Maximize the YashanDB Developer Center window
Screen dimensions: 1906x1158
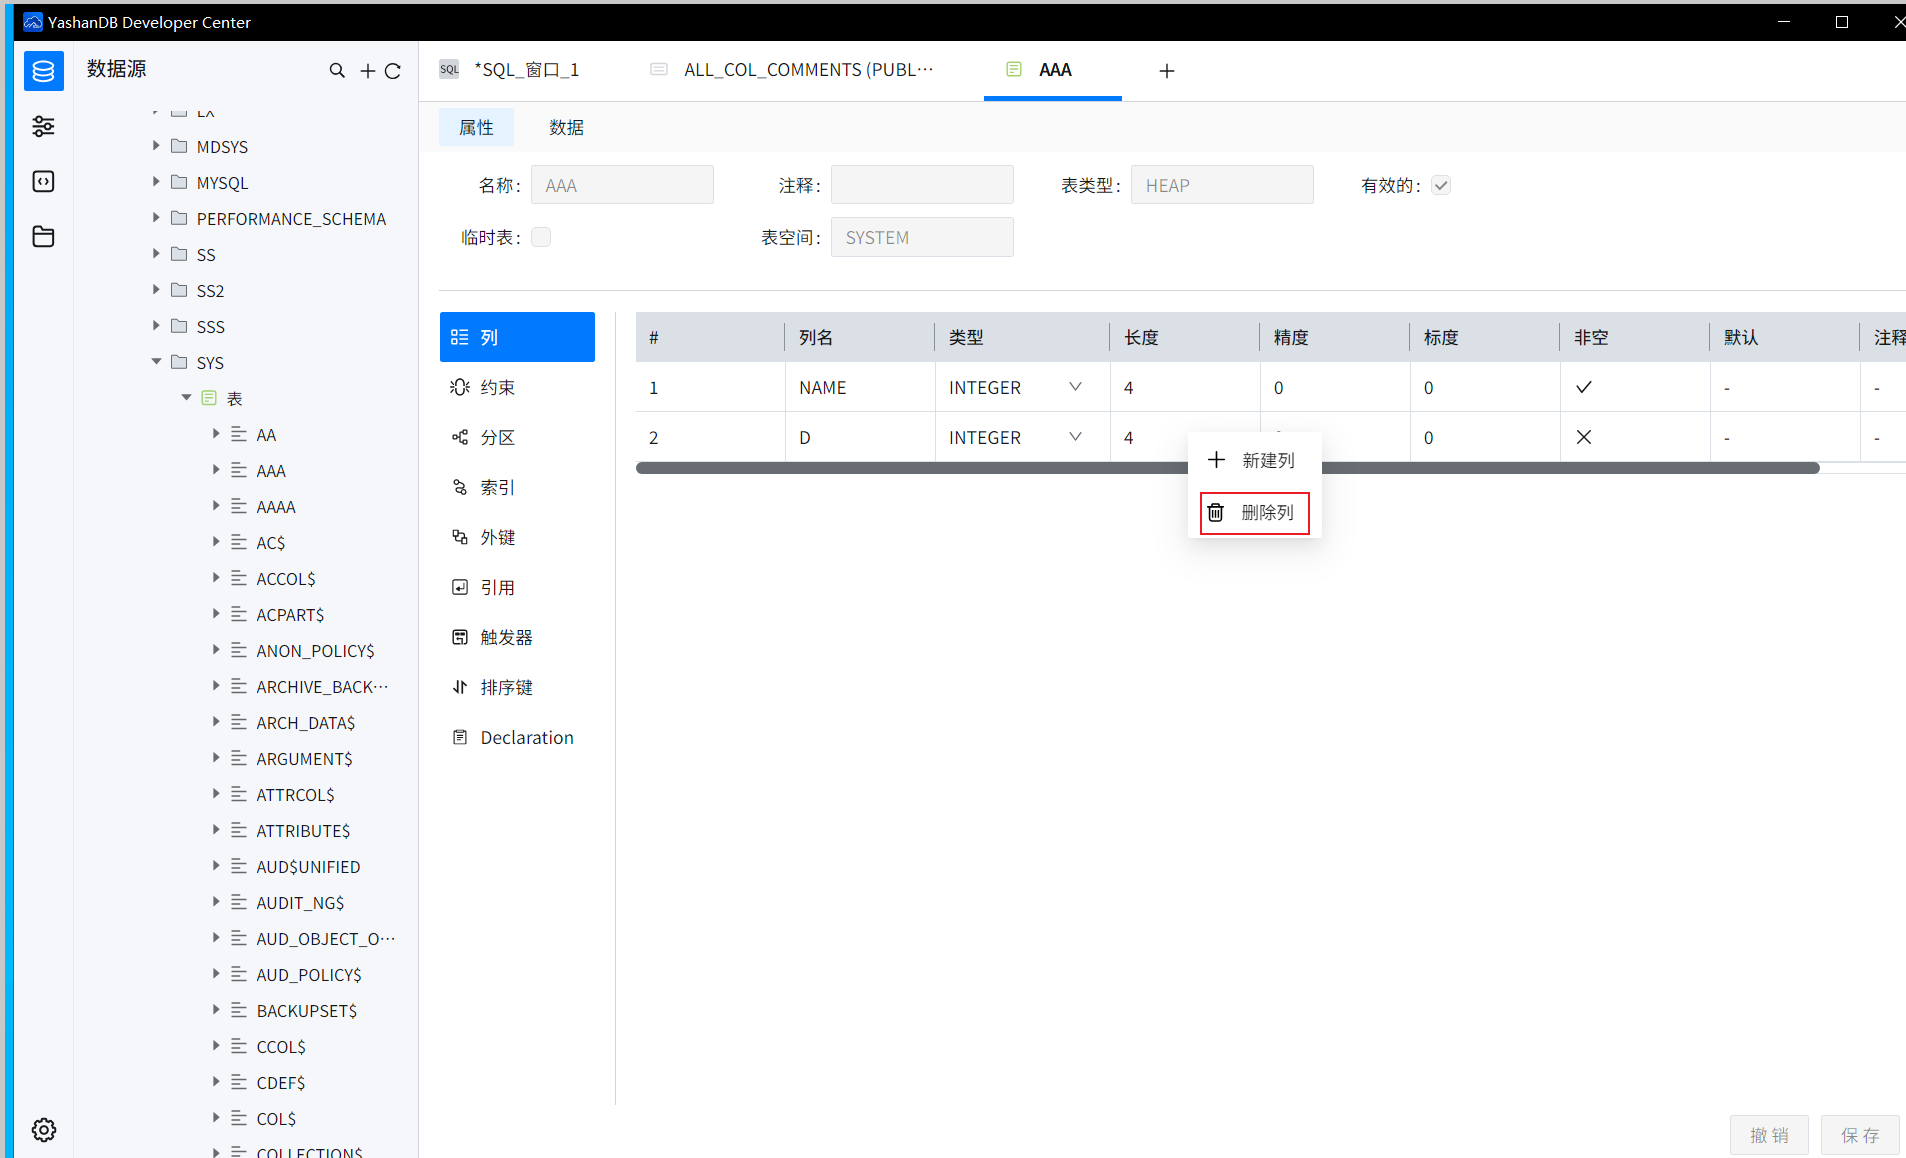tap(1841, 22)
